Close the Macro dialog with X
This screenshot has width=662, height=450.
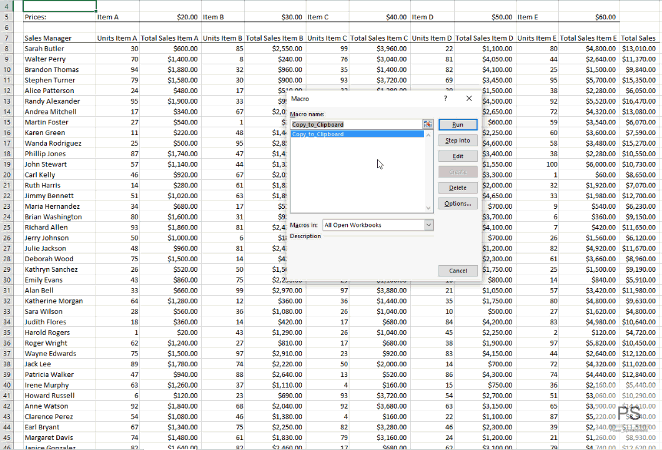coord(469,99)
